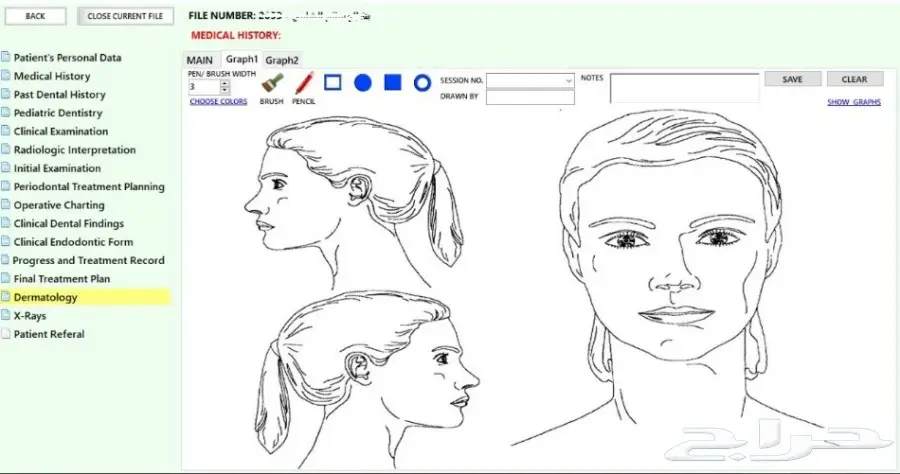Switch to the Graph2 tab
The height and width of the screenshot is (474, 900).
click(282, 60)
